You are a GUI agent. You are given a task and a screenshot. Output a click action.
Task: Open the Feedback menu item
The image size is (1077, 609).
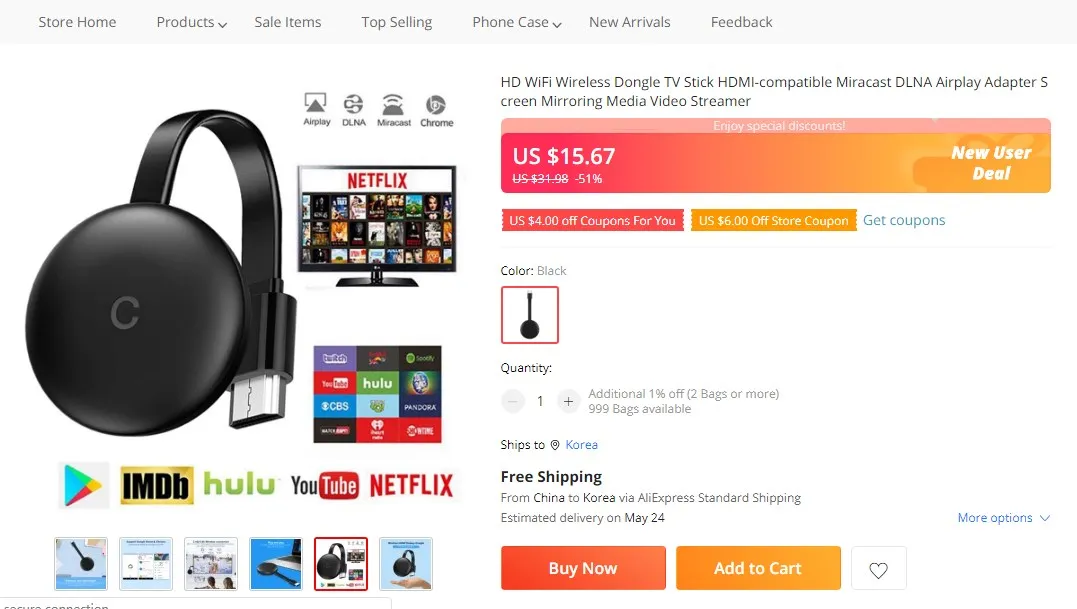pyautogui.click(x=742, y=22)
